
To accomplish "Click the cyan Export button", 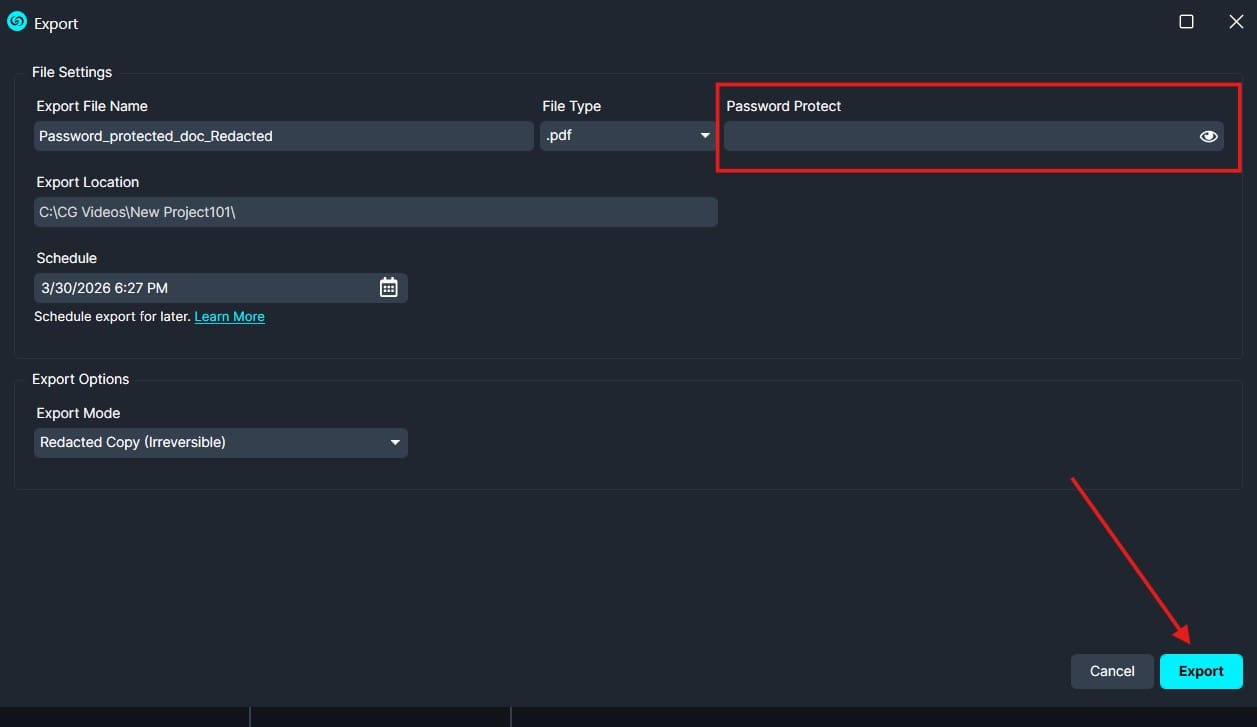I will (1200, 671).
